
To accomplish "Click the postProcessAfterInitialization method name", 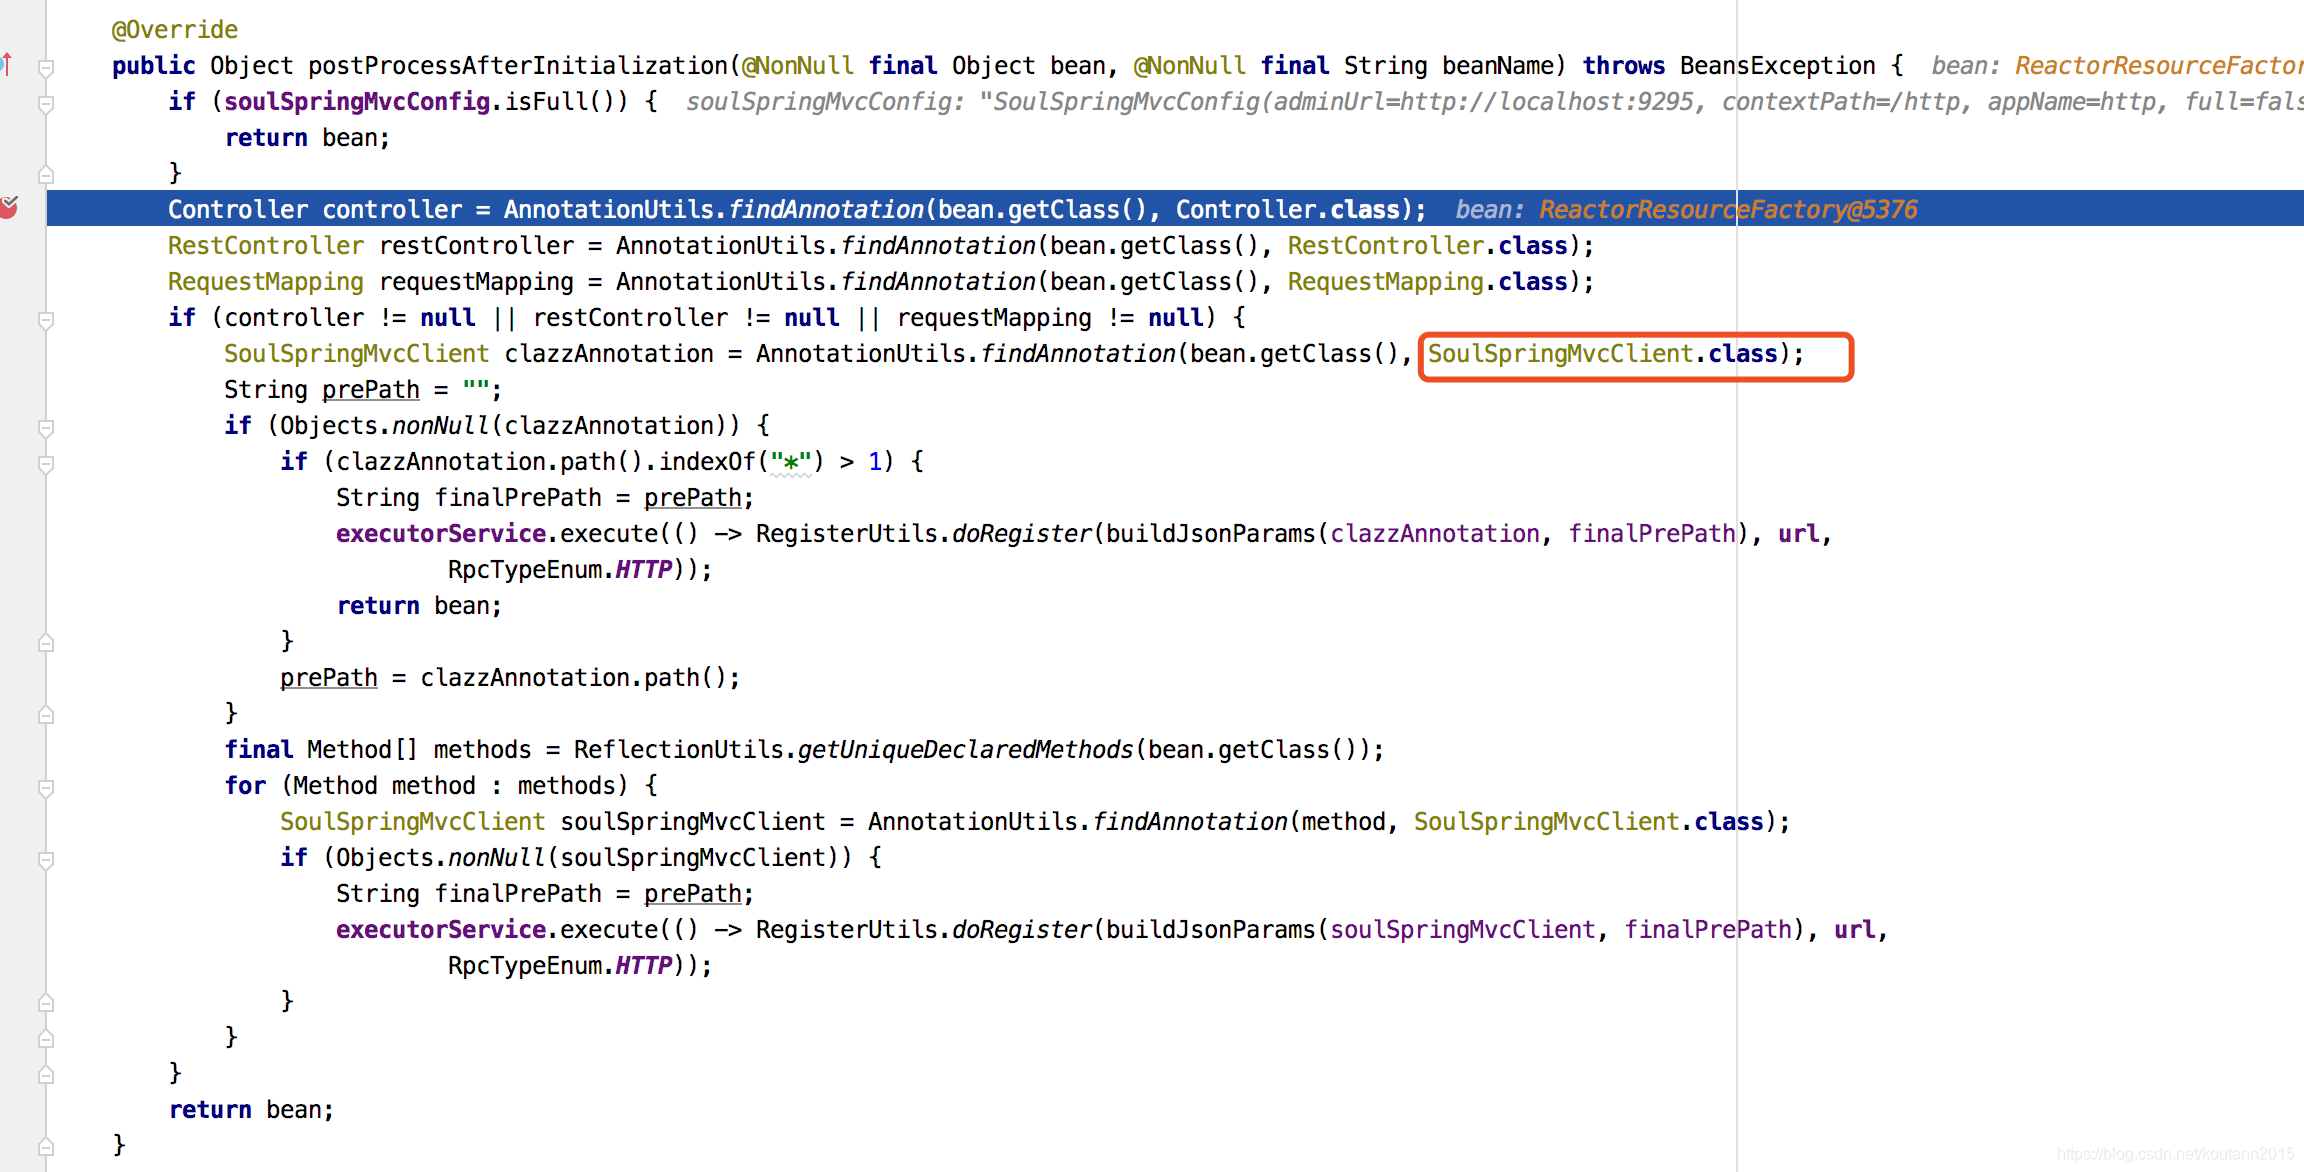I will [517, 66].
